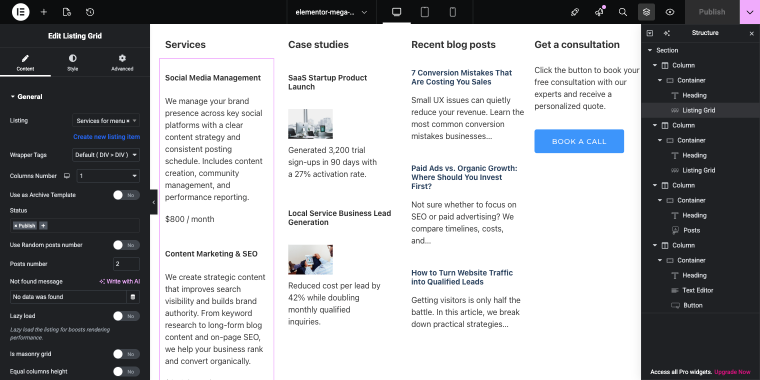760x380 pixels.
Task: Select the Posts widget in Structure
Action: (692, 230)
